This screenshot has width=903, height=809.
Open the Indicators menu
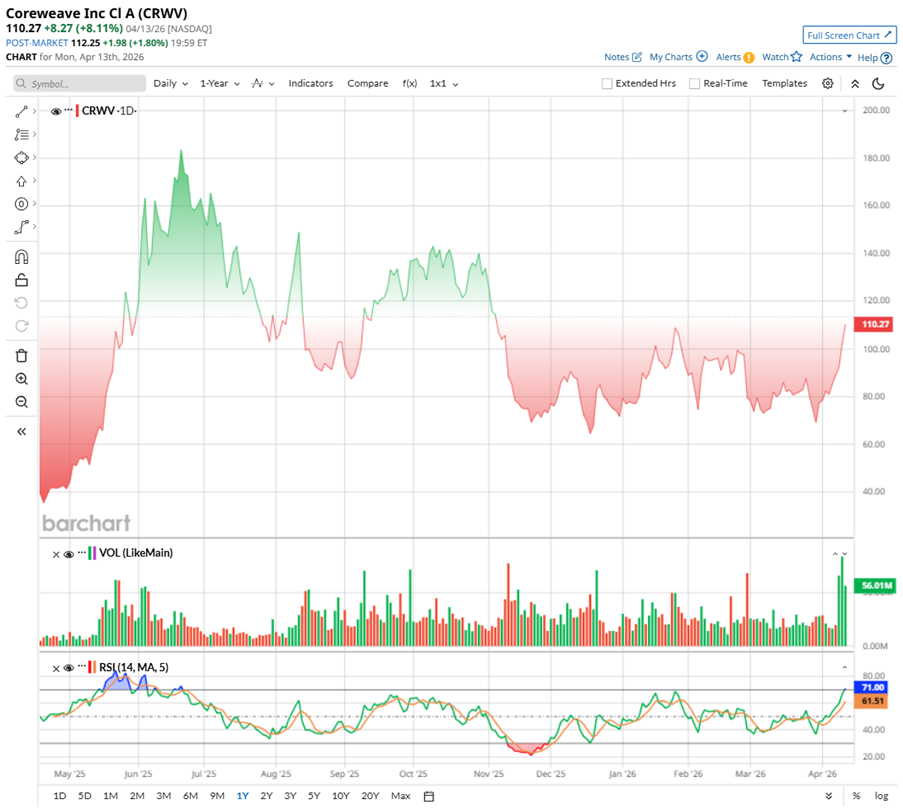pos(310,84)
